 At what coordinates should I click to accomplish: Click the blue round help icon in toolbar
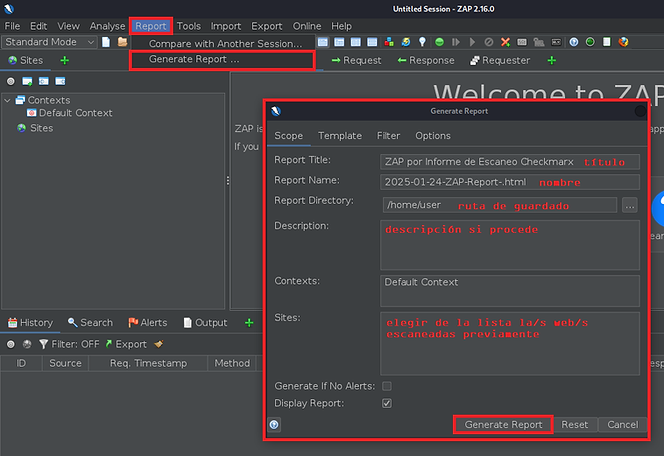coord(574,42)
